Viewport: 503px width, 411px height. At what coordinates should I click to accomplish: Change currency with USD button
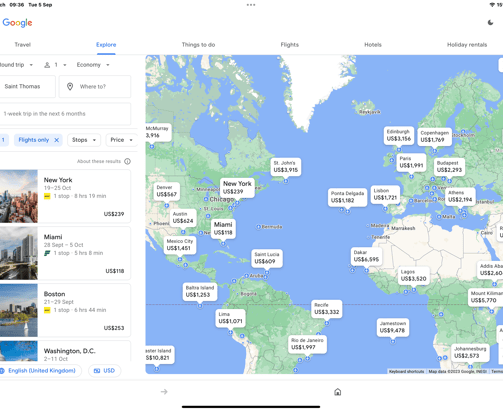[x=104, y=371]
